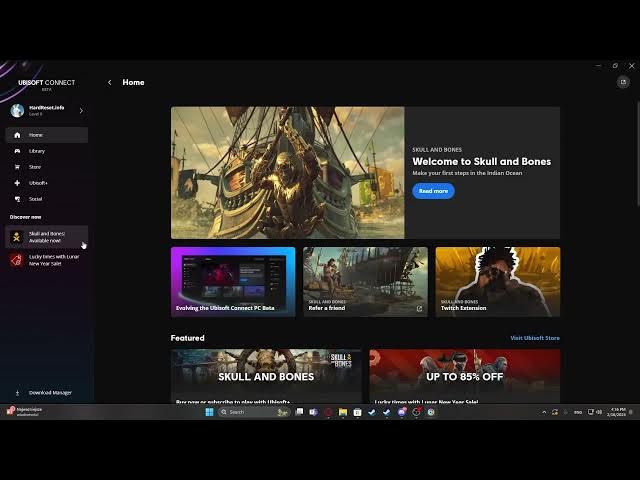Open the Refer a friend card
The height and width of the screenshot is (480, 640).
click(365, 281)
